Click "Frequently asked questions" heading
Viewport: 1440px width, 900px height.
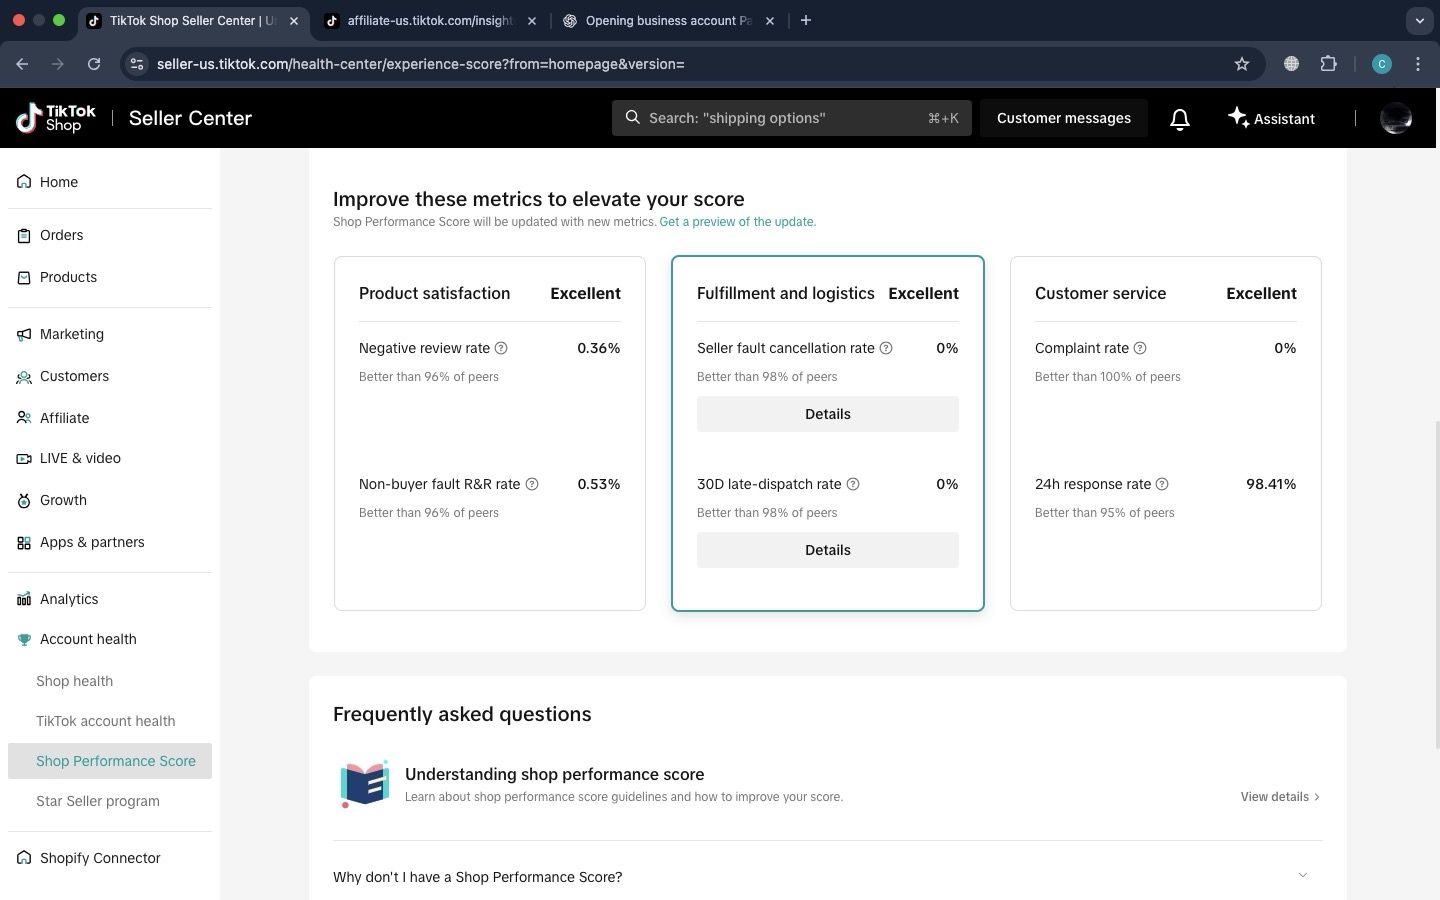click(462, 714)
